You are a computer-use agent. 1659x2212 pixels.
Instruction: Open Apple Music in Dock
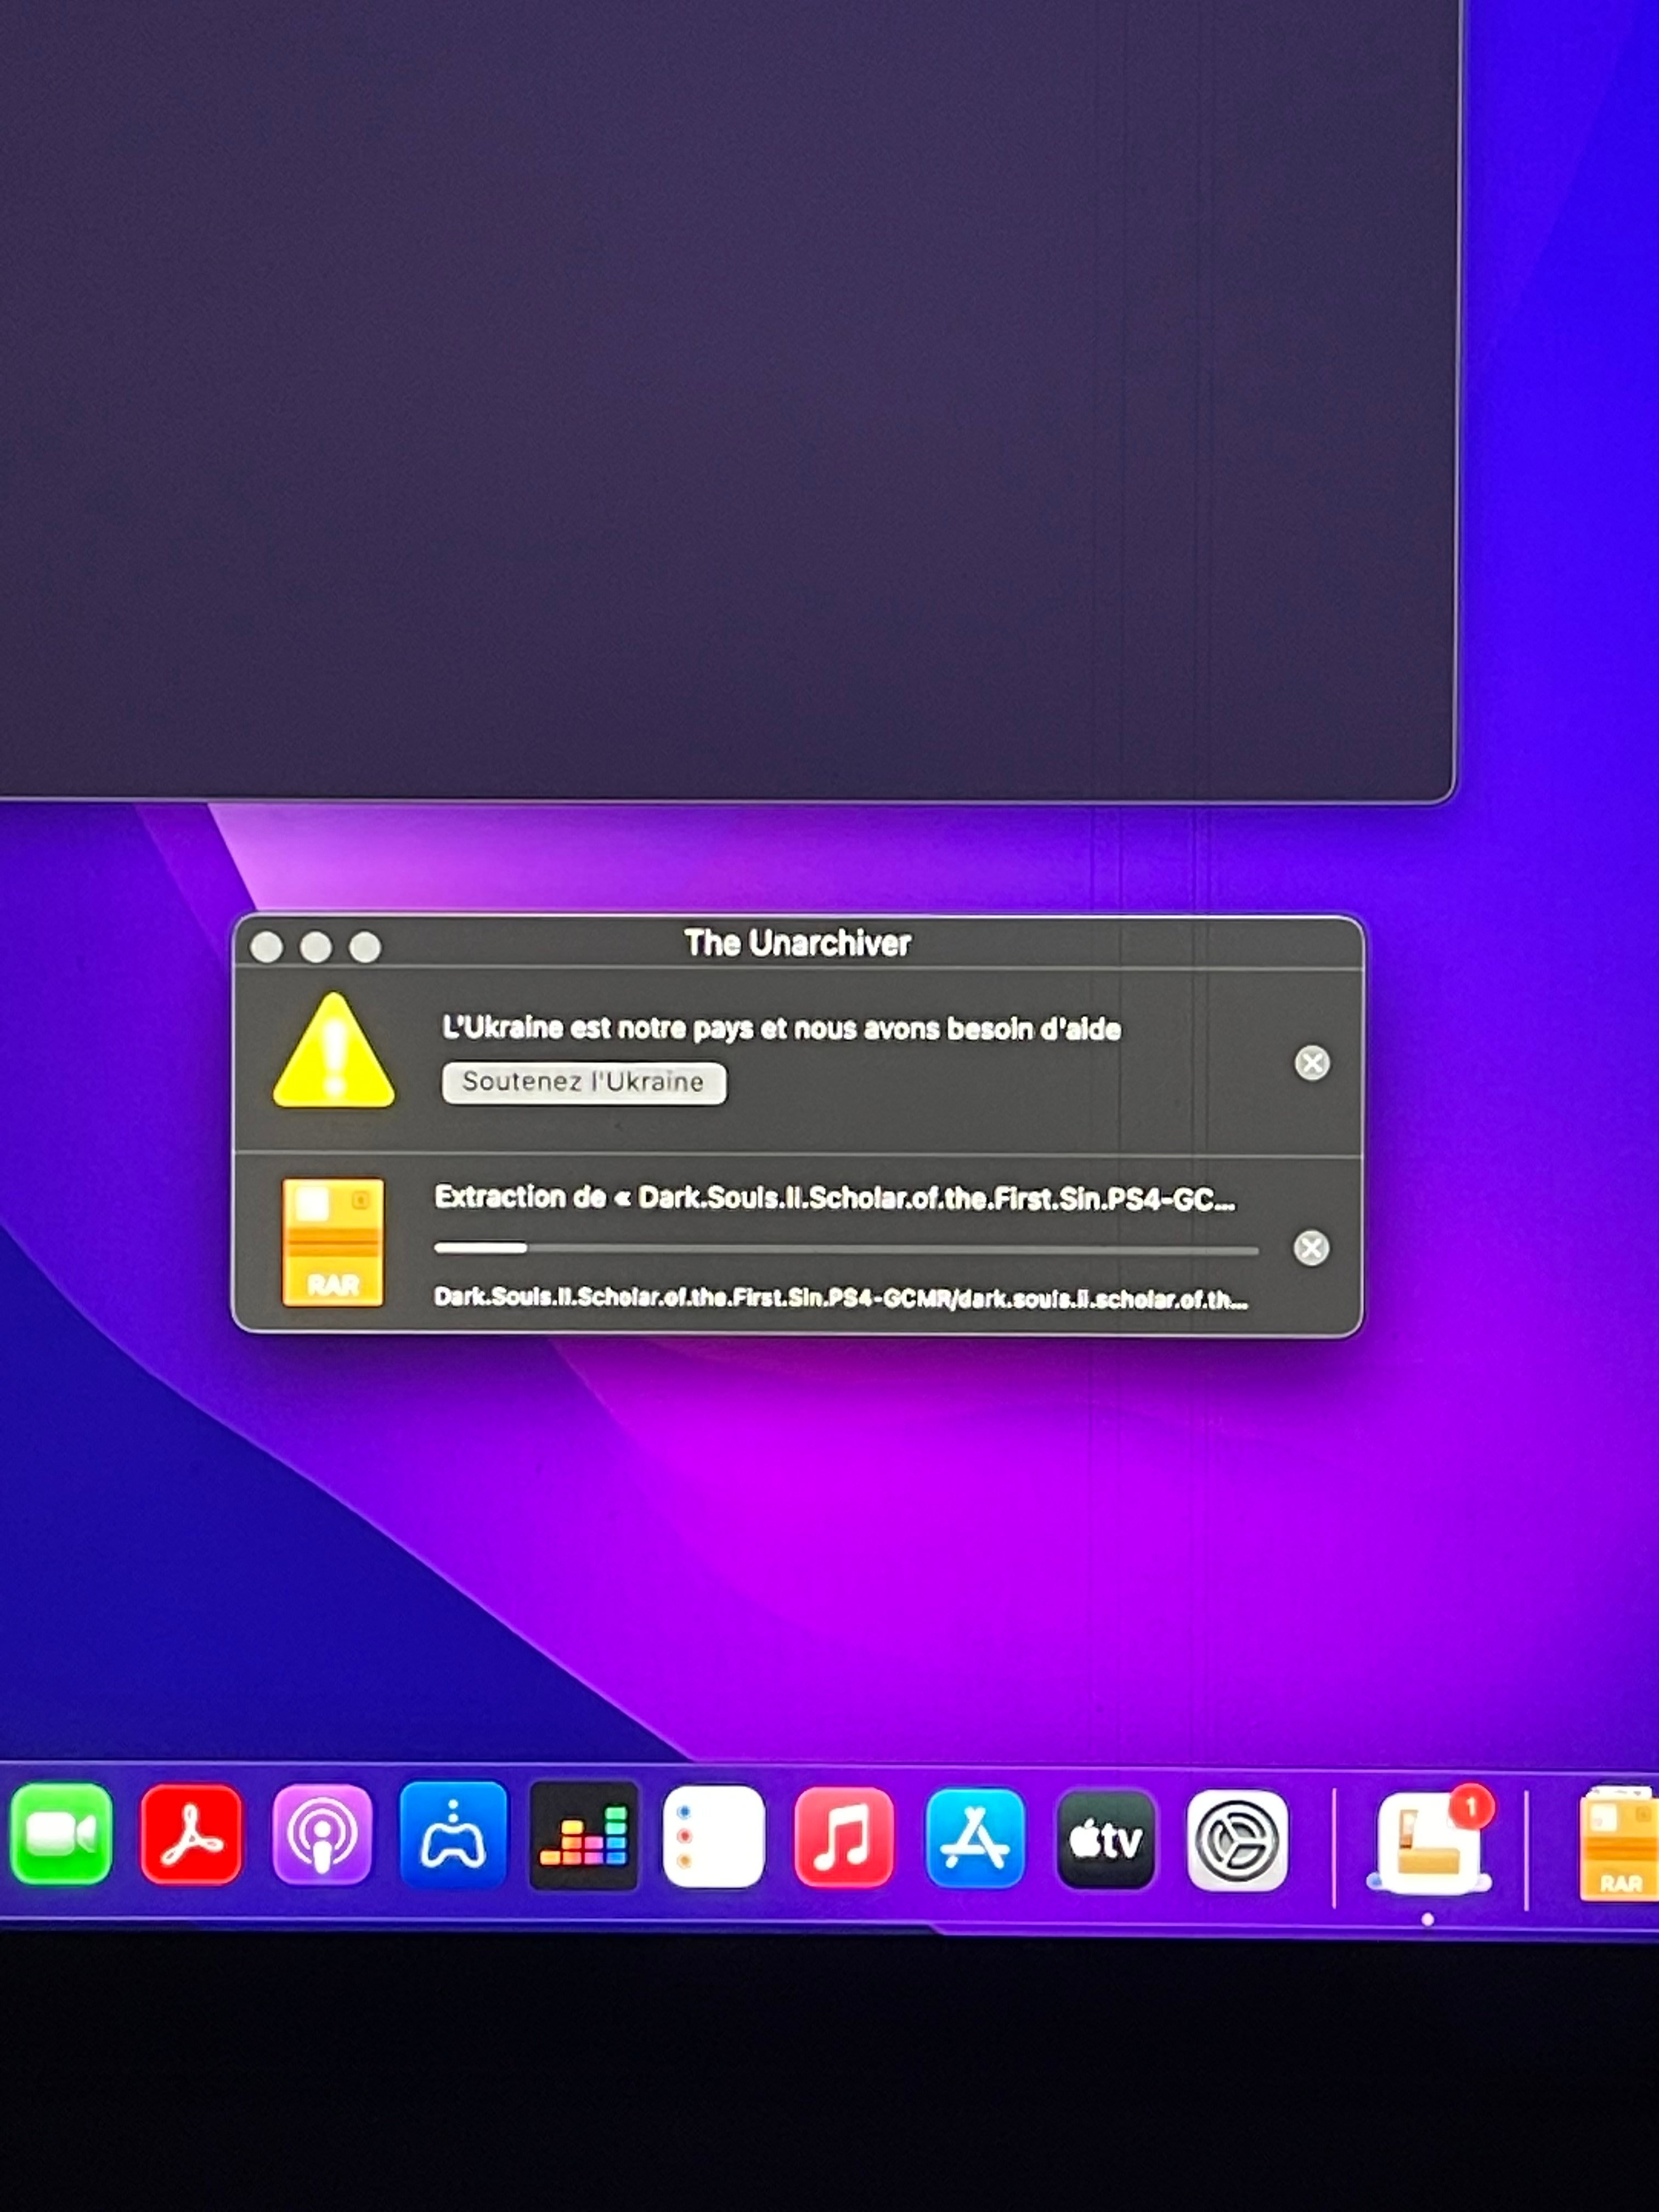click(844, 1838)
